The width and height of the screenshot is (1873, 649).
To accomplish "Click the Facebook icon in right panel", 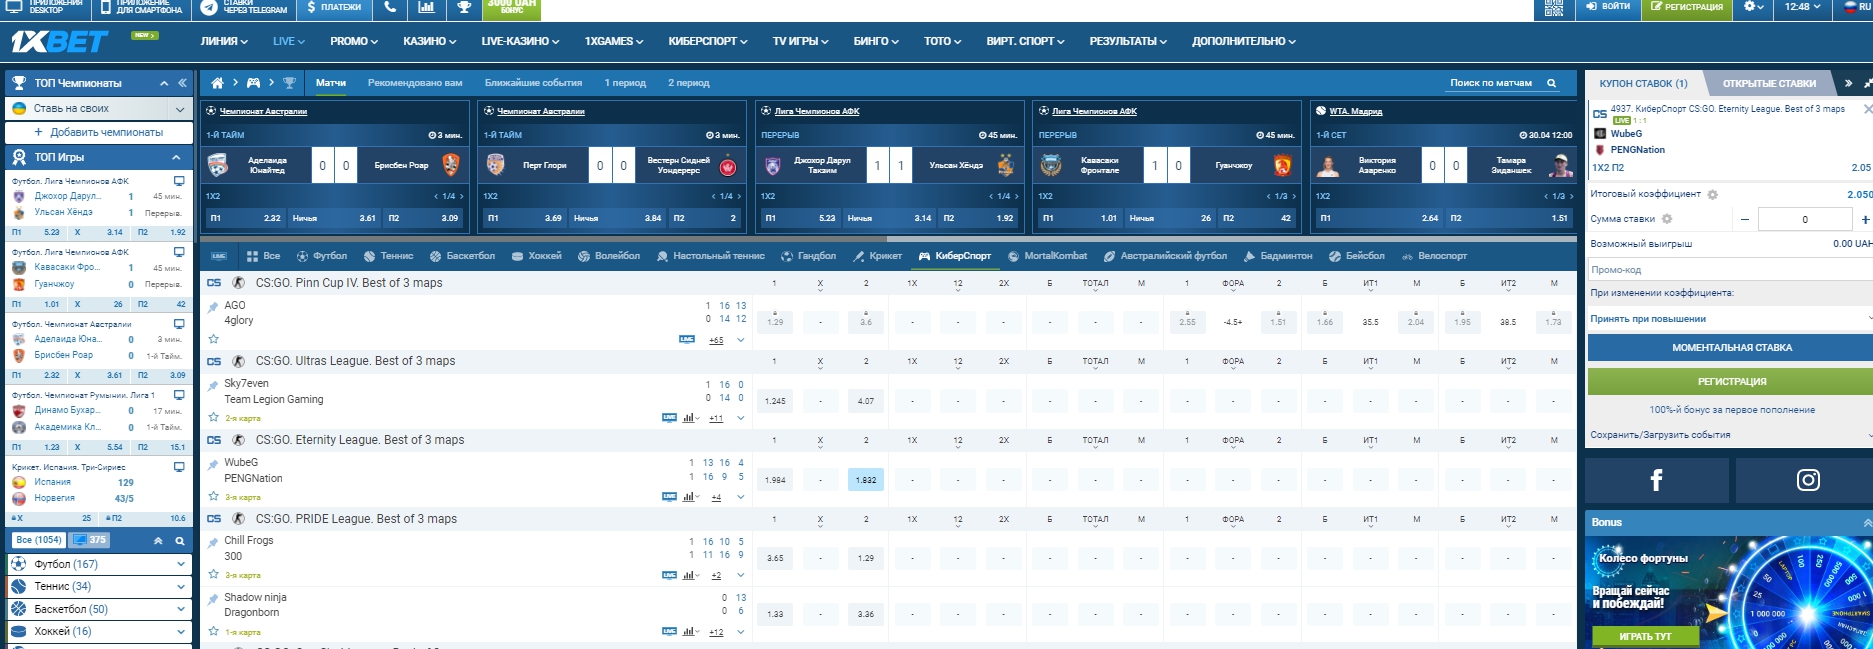I will 1656,480.
